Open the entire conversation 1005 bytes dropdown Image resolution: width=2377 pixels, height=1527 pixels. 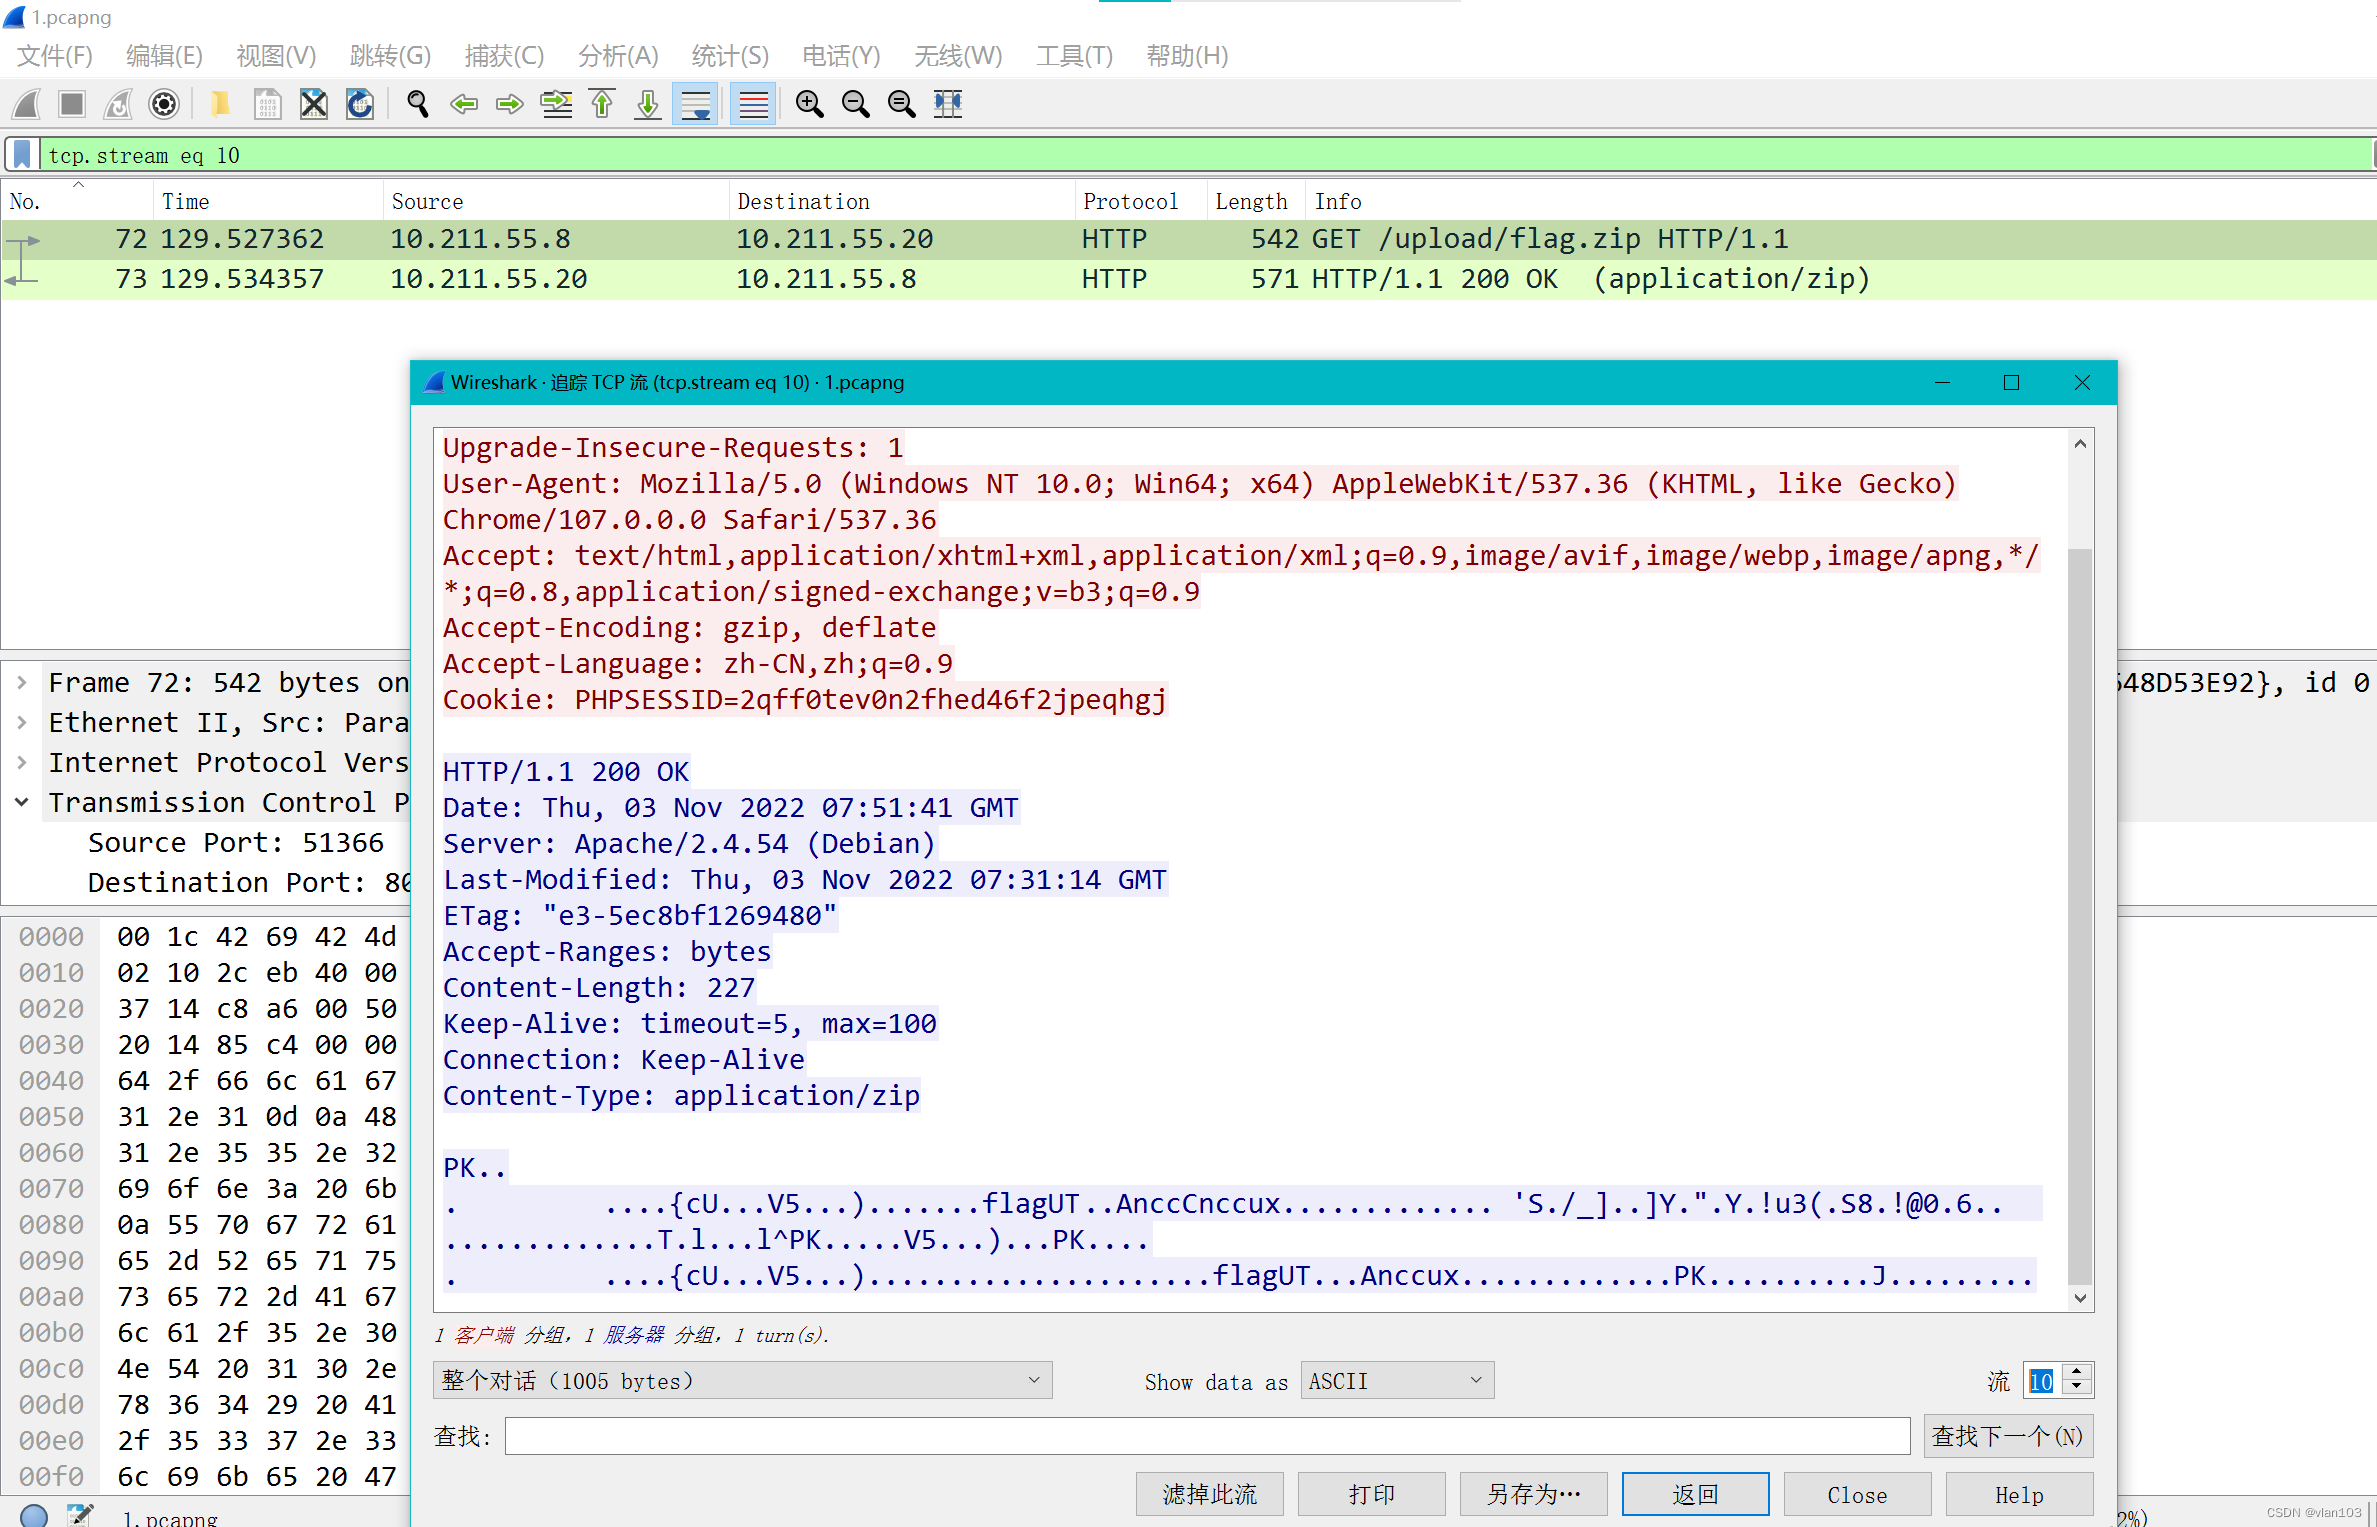coord(741,1381)
